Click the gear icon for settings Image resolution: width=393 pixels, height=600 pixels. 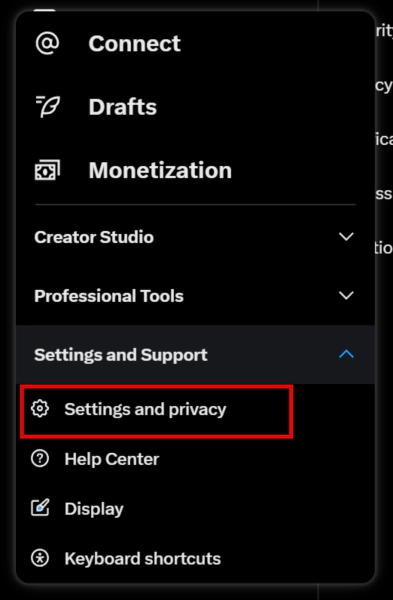click(x=40, y=409)
